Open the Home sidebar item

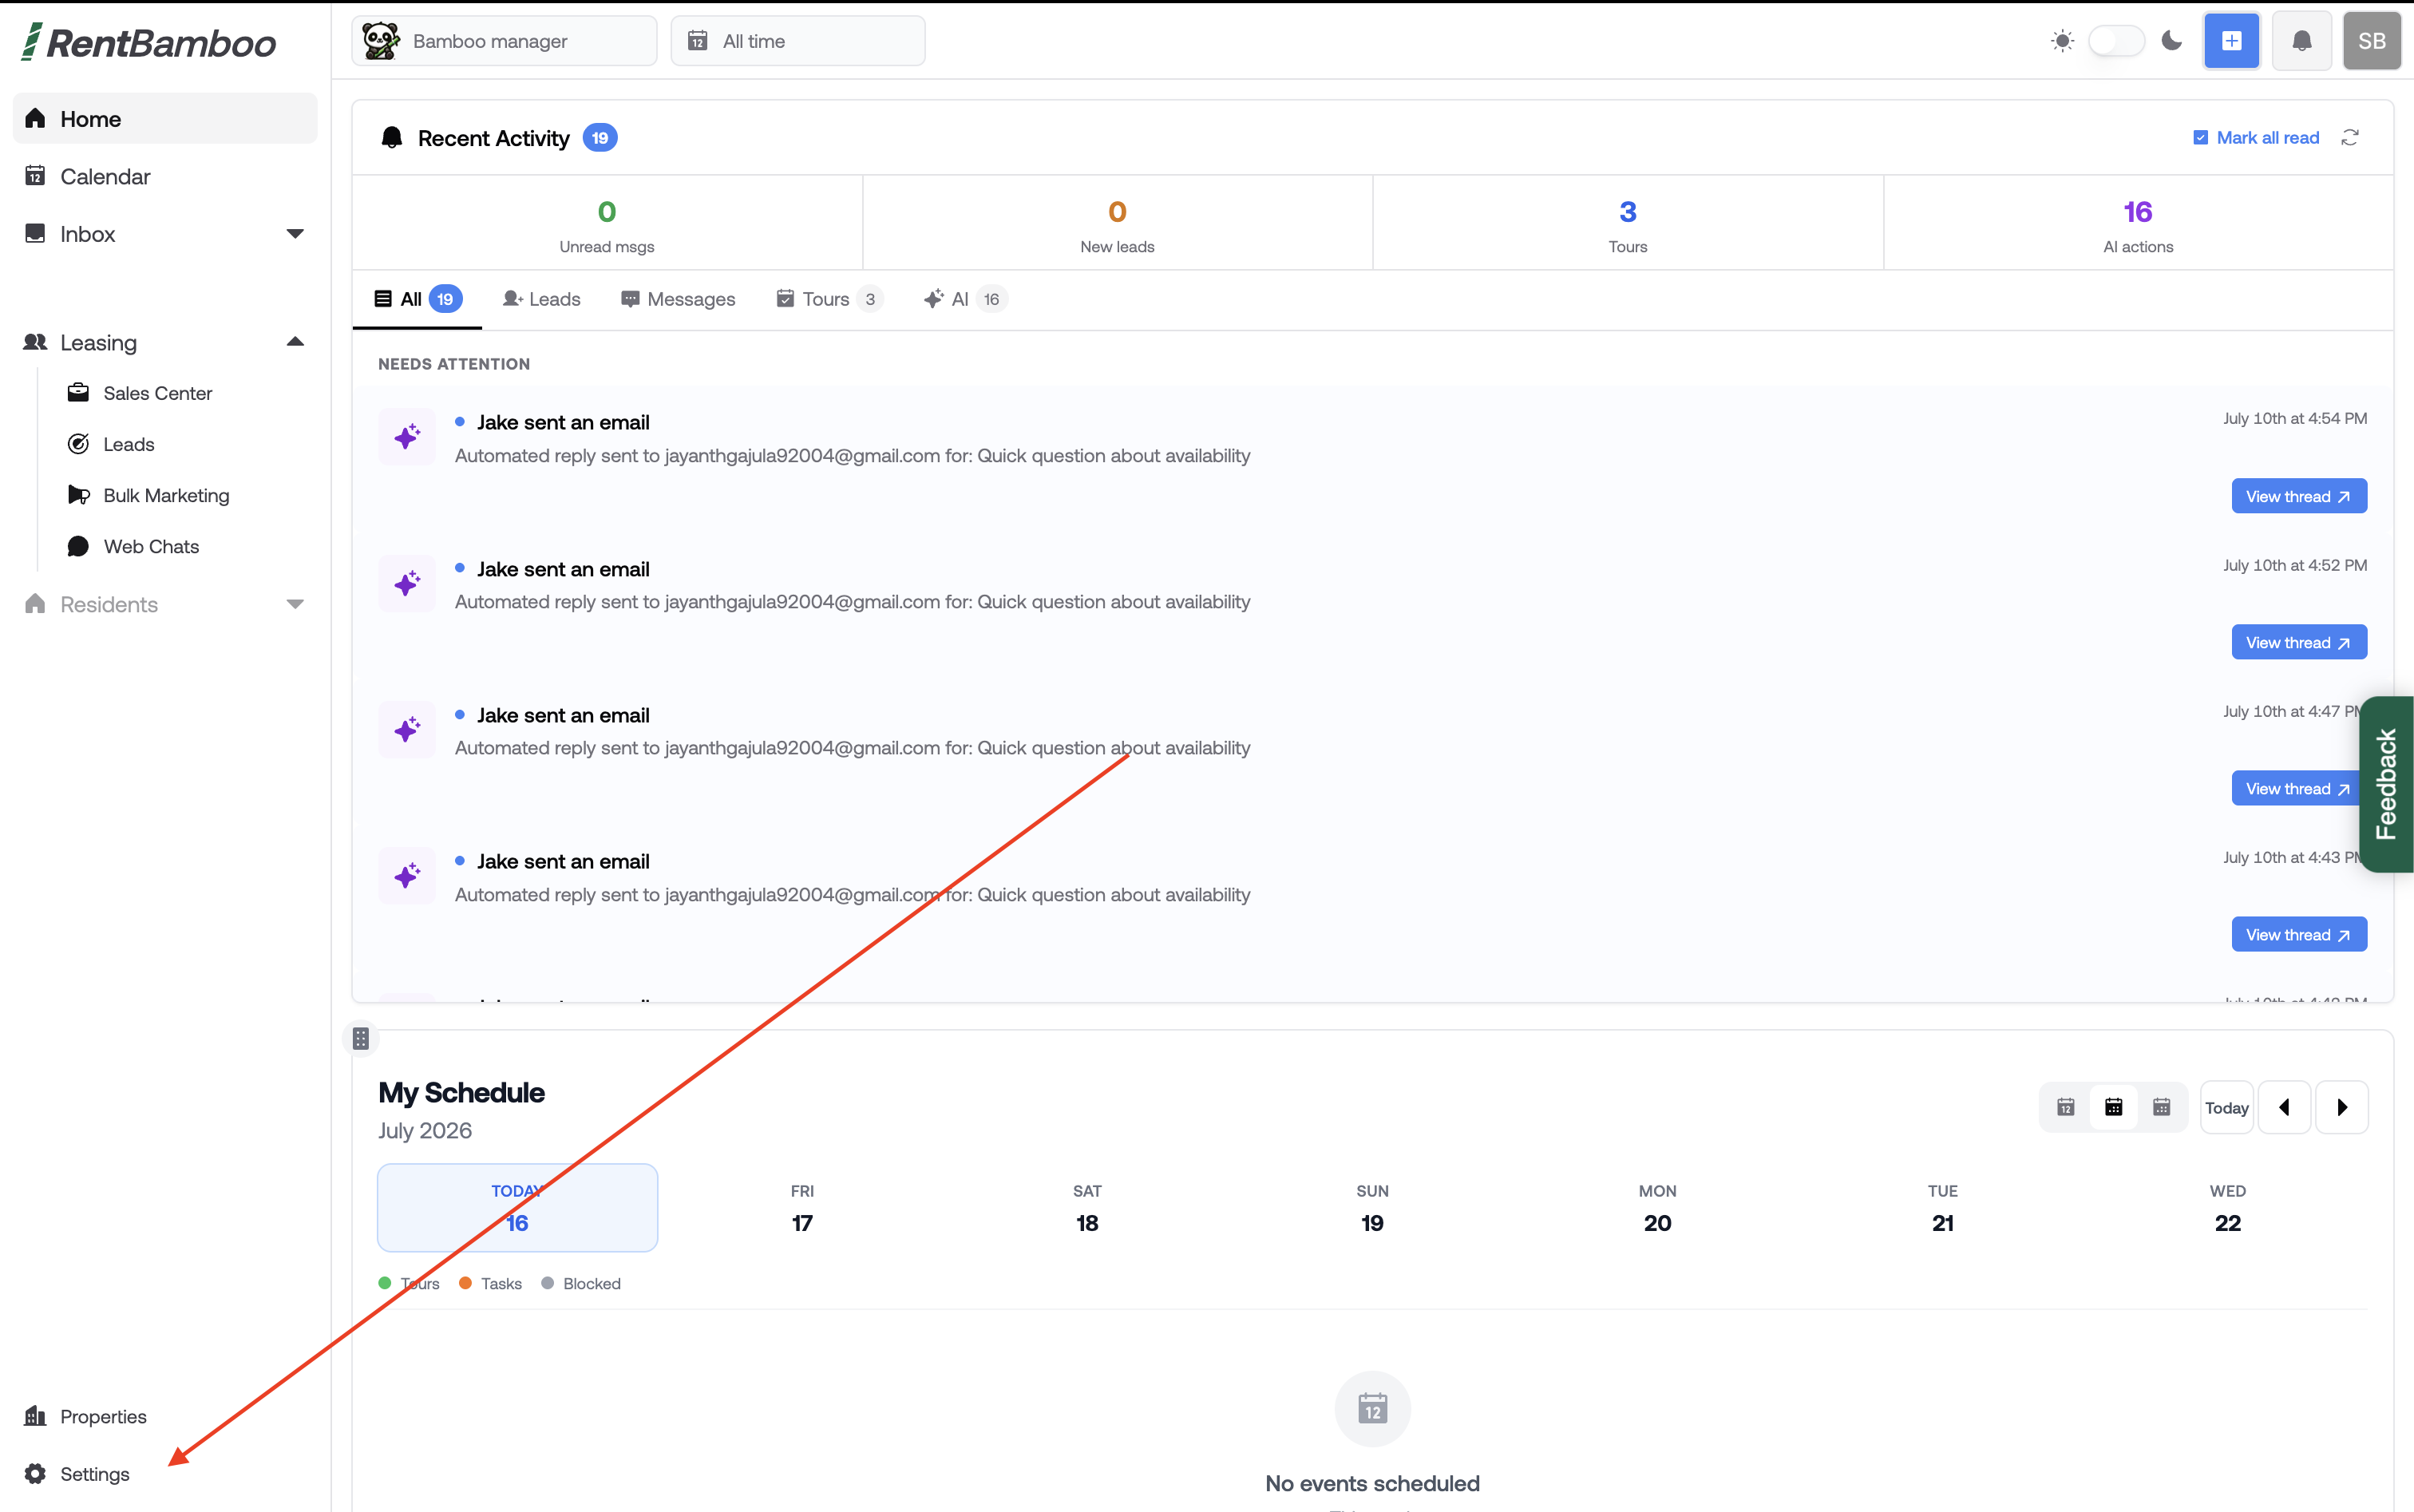point(165,119)
